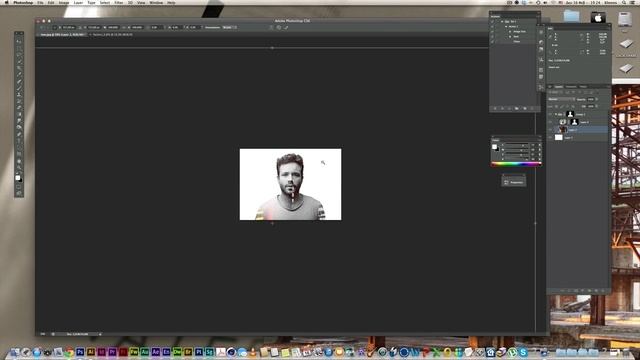Click the Properties panel button
Screen dimensions: 640x360
[x=513, y=182]
